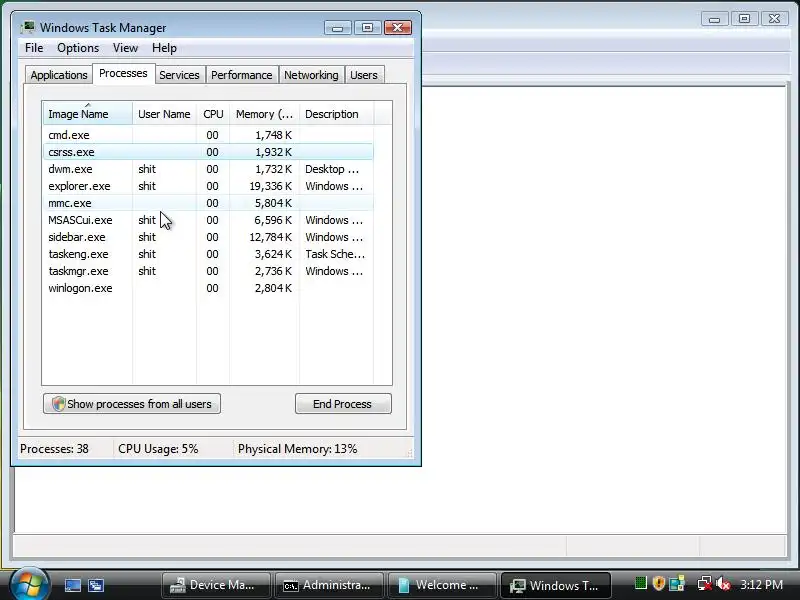
Task: Select the cmd.exe process row
Action: [x=208, y=135]
